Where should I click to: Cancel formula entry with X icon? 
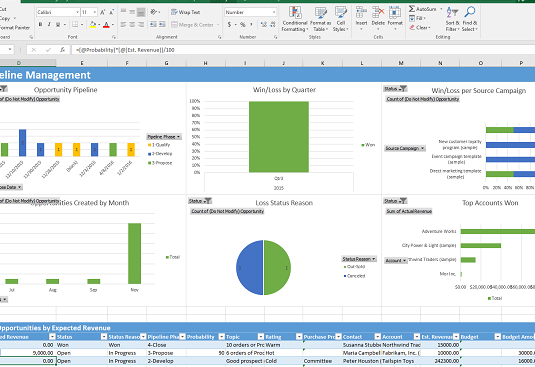click(33, 50)
